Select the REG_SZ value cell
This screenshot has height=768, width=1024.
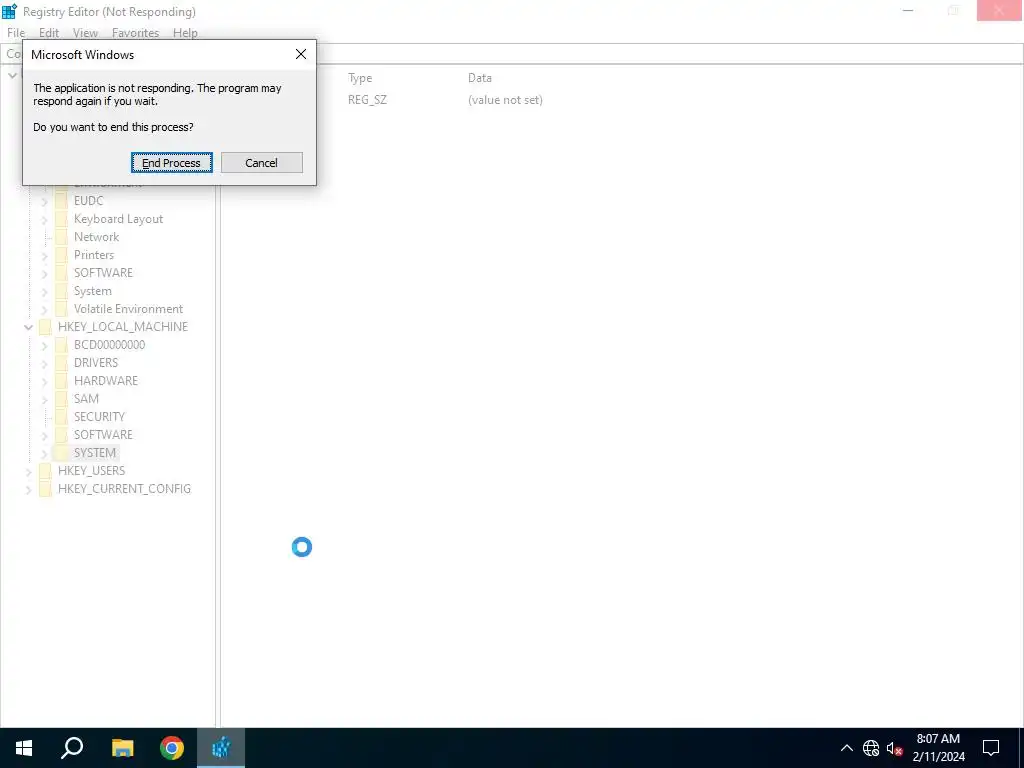pyautogui.click(x=367, y=100)
